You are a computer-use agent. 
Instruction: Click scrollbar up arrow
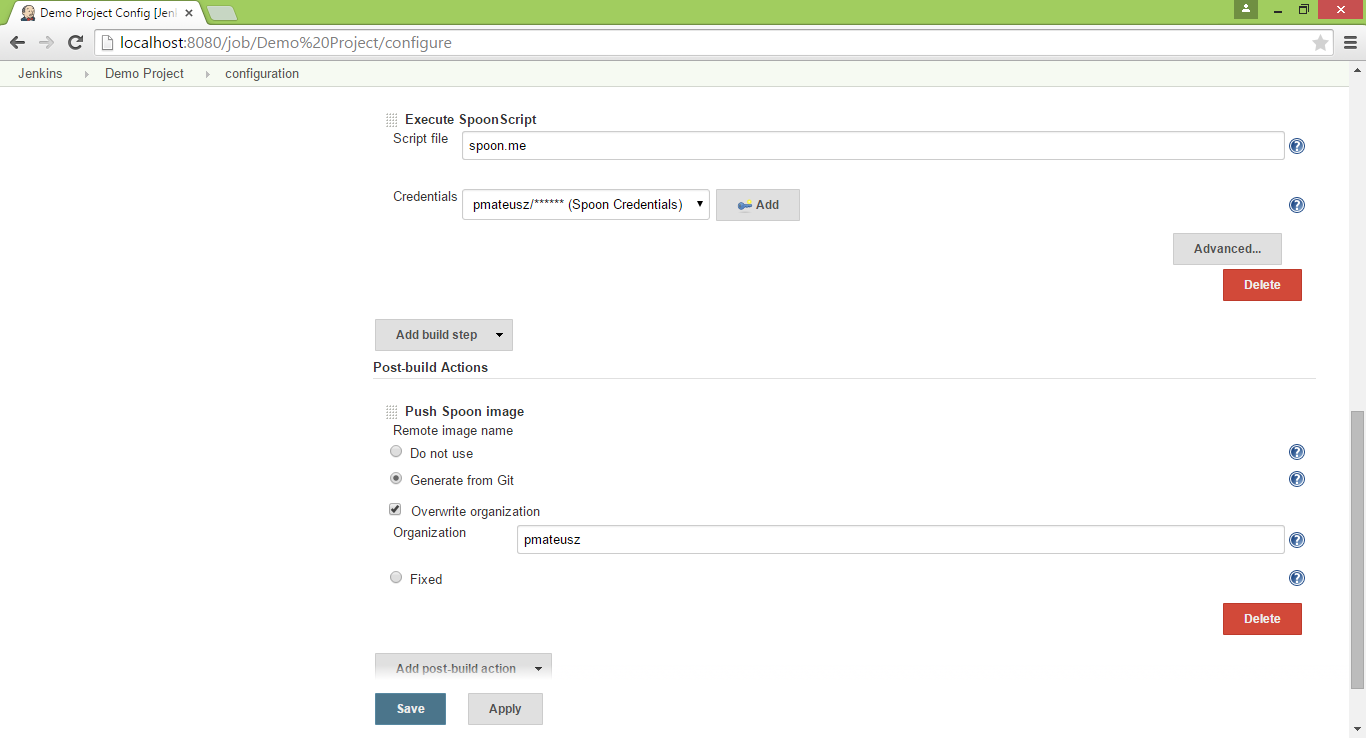[1357, 68]
